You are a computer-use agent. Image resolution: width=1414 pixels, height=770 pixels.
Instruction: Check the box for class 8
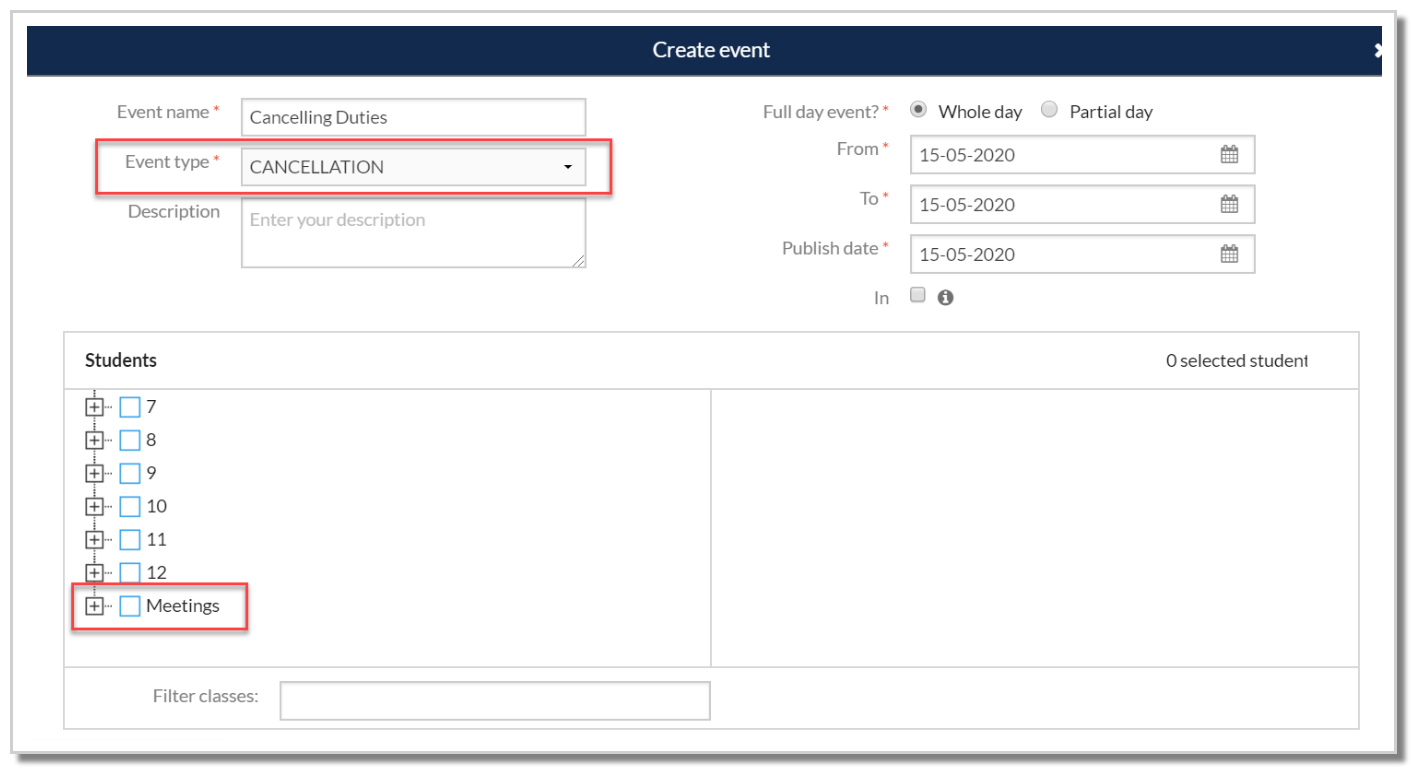(130, 440)
